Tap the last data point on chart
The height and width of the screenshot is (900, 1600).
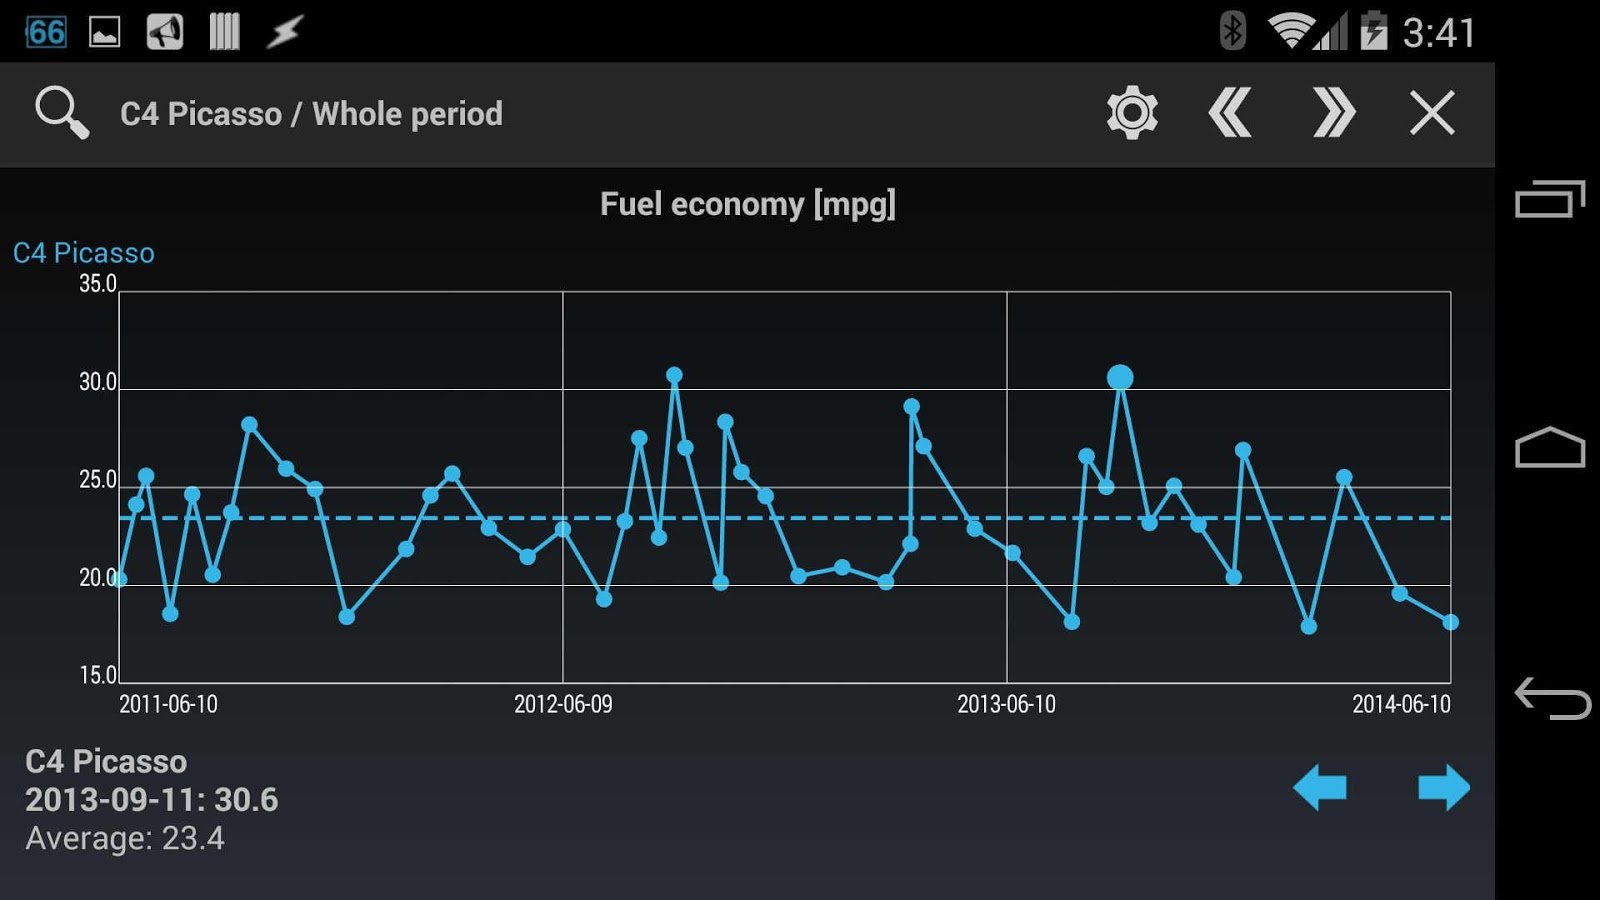click(x=1450, y=622)
